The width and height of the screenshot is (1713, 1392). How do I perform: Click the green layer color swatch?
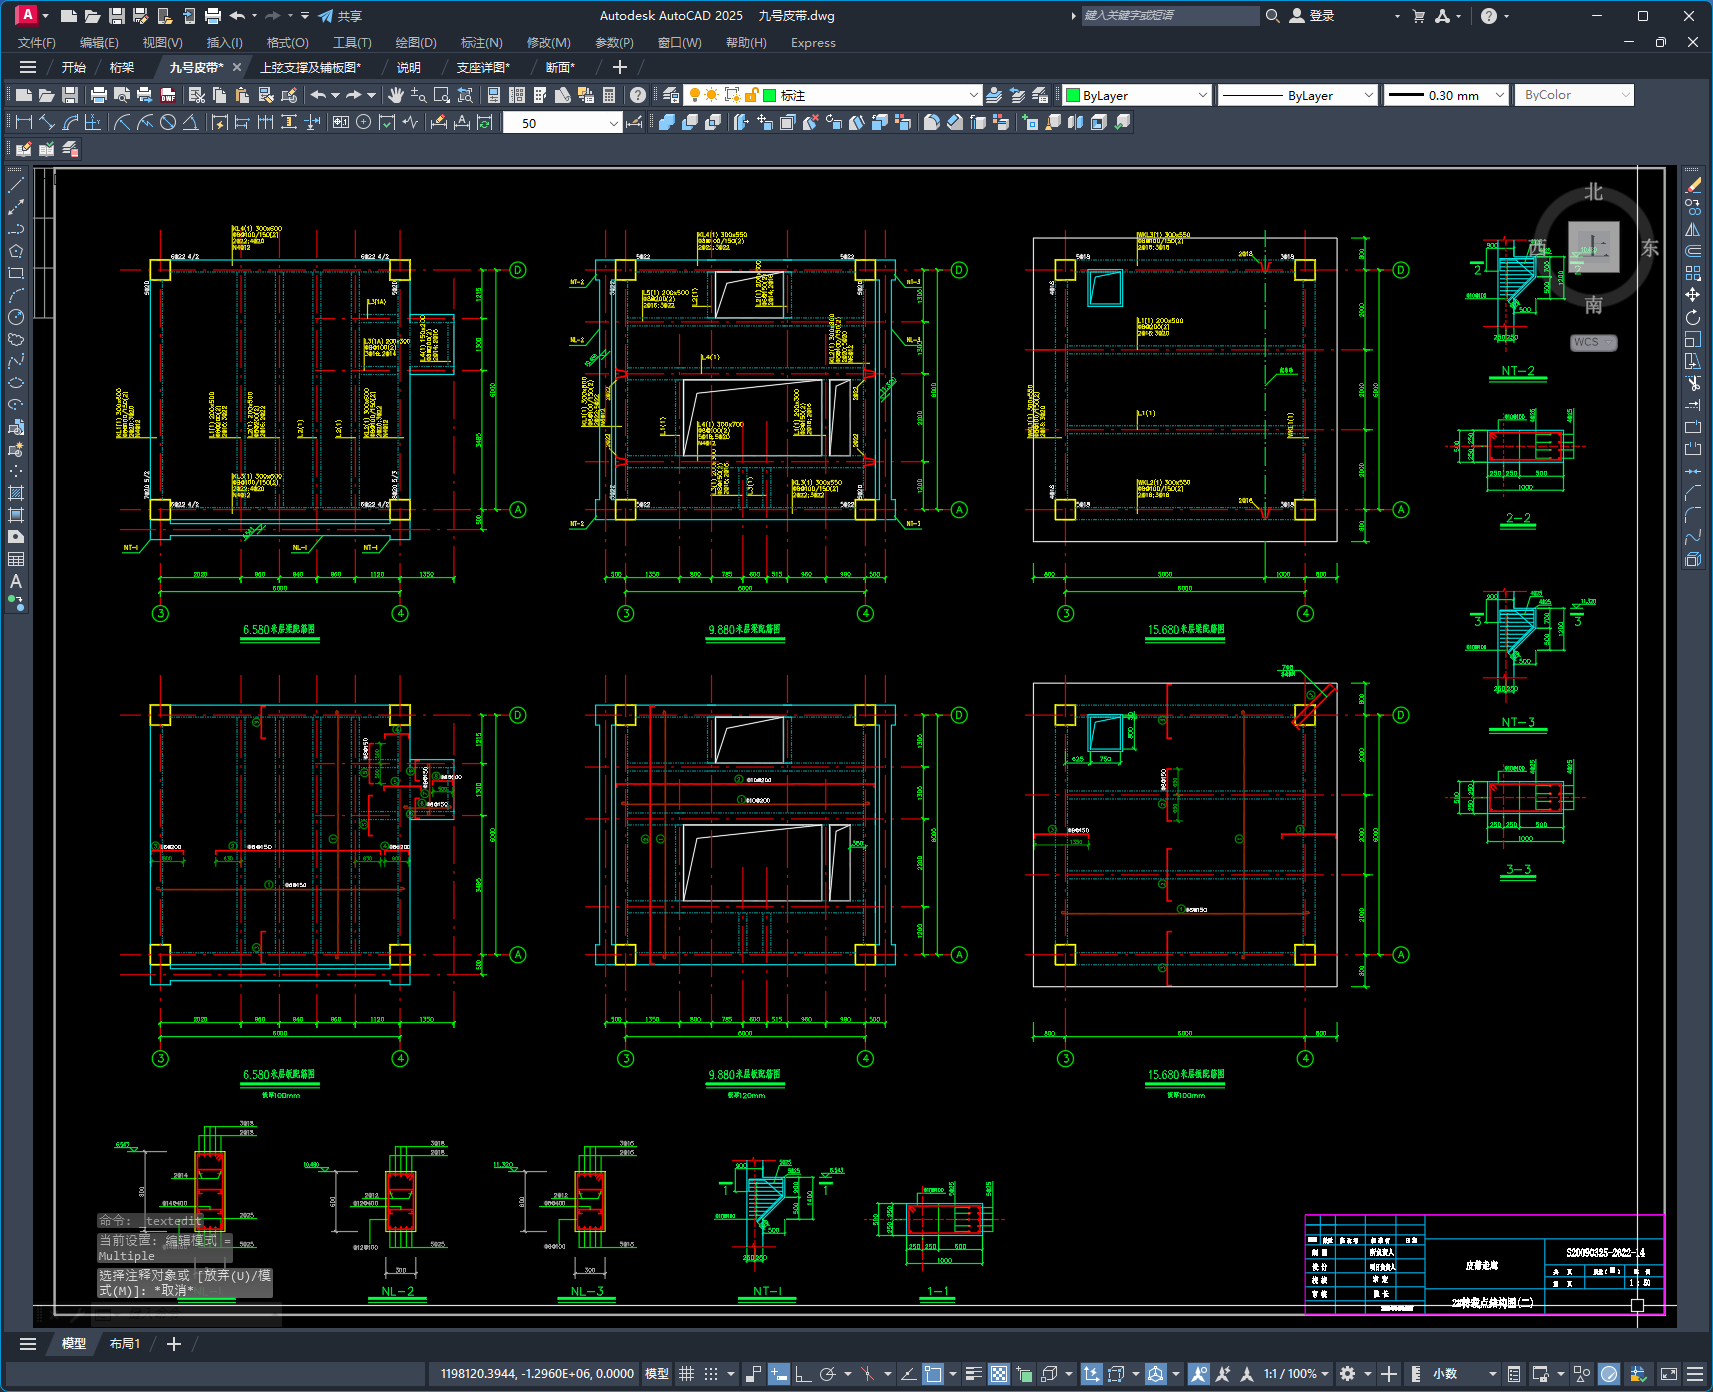click(x=770, y=95)
